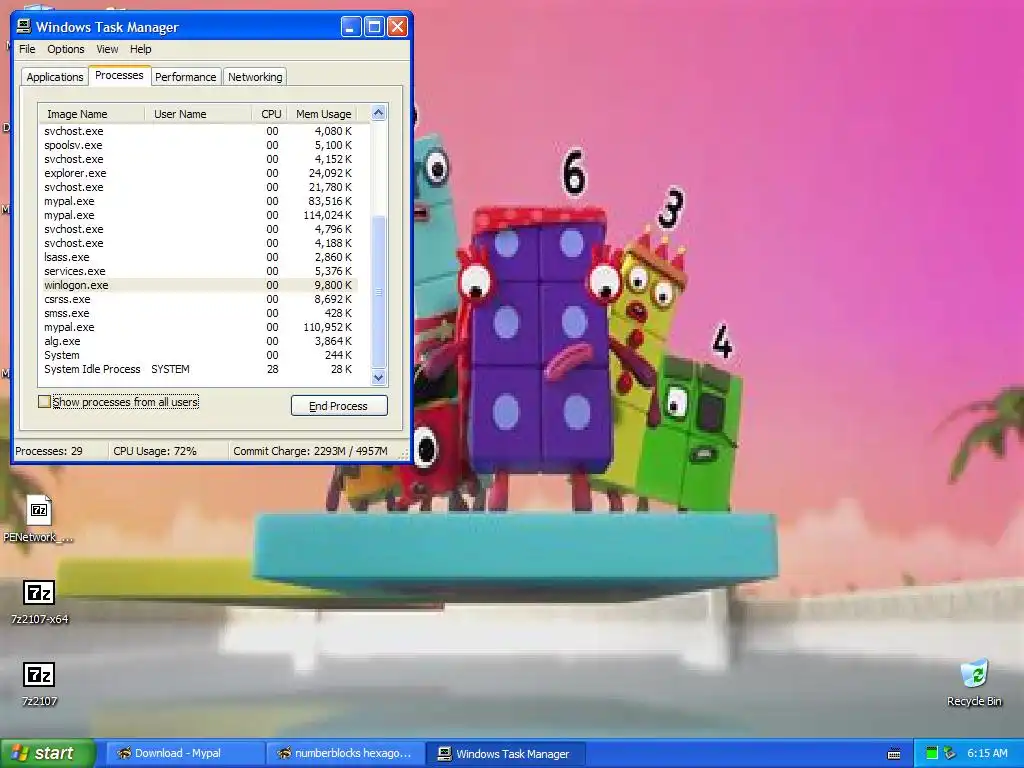The image size is (1024, 768).
Task: Click the Task Manager title bar icon
Action: pyautogui.click(x=24, y=26)
